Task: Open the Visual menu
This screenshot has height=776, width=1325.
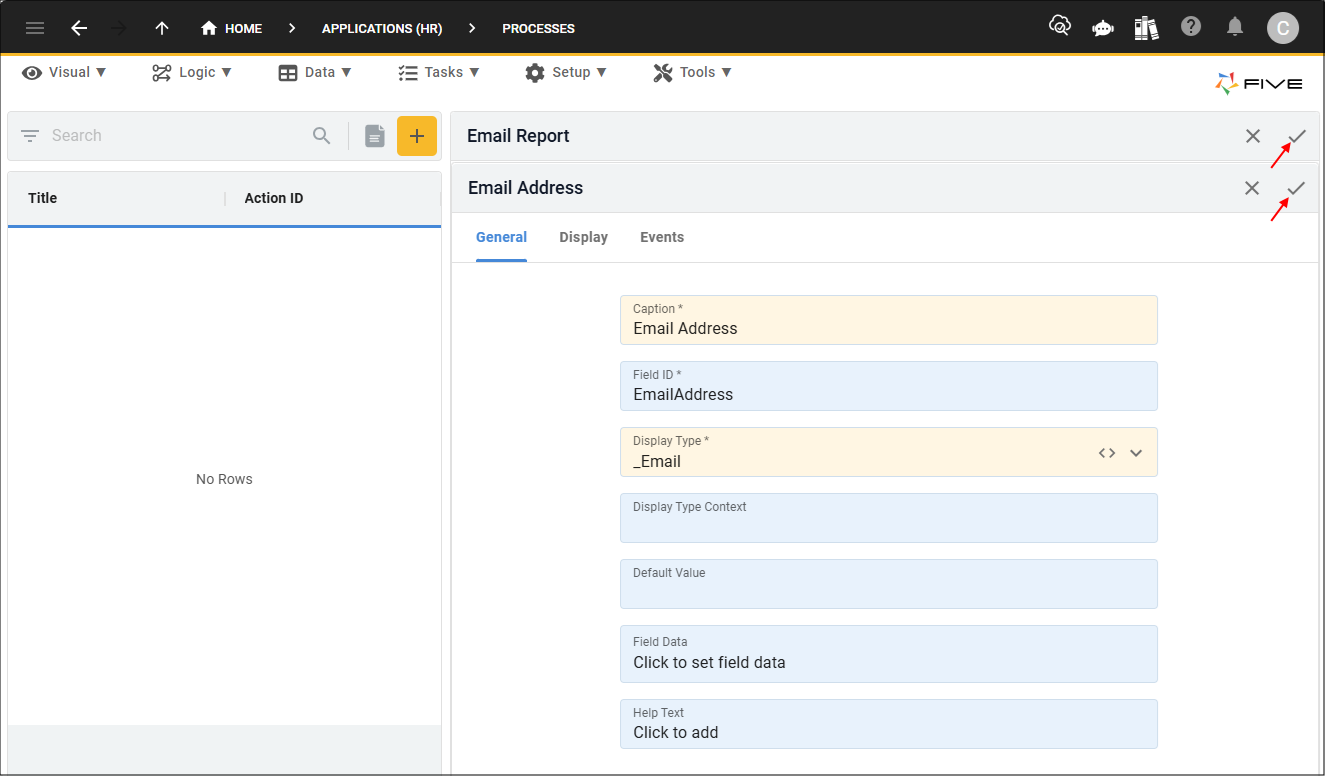Action: [x=64, y=72]
